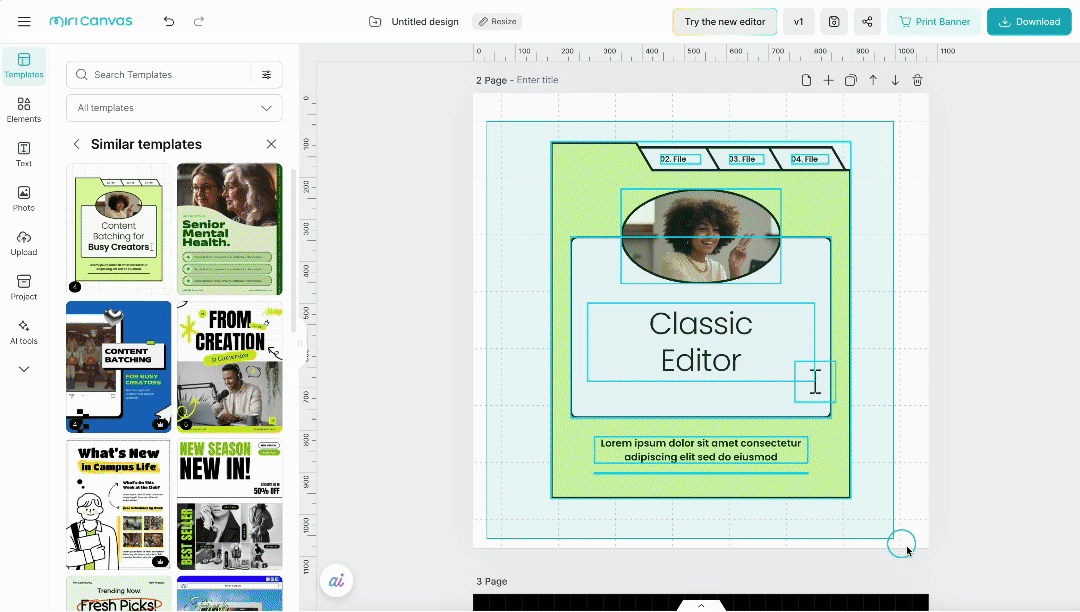Image resolution: width=1080 pixels, height=612 pixels.
Task: Open the Elements sidebar tab
Action: (x=24, y=110)
